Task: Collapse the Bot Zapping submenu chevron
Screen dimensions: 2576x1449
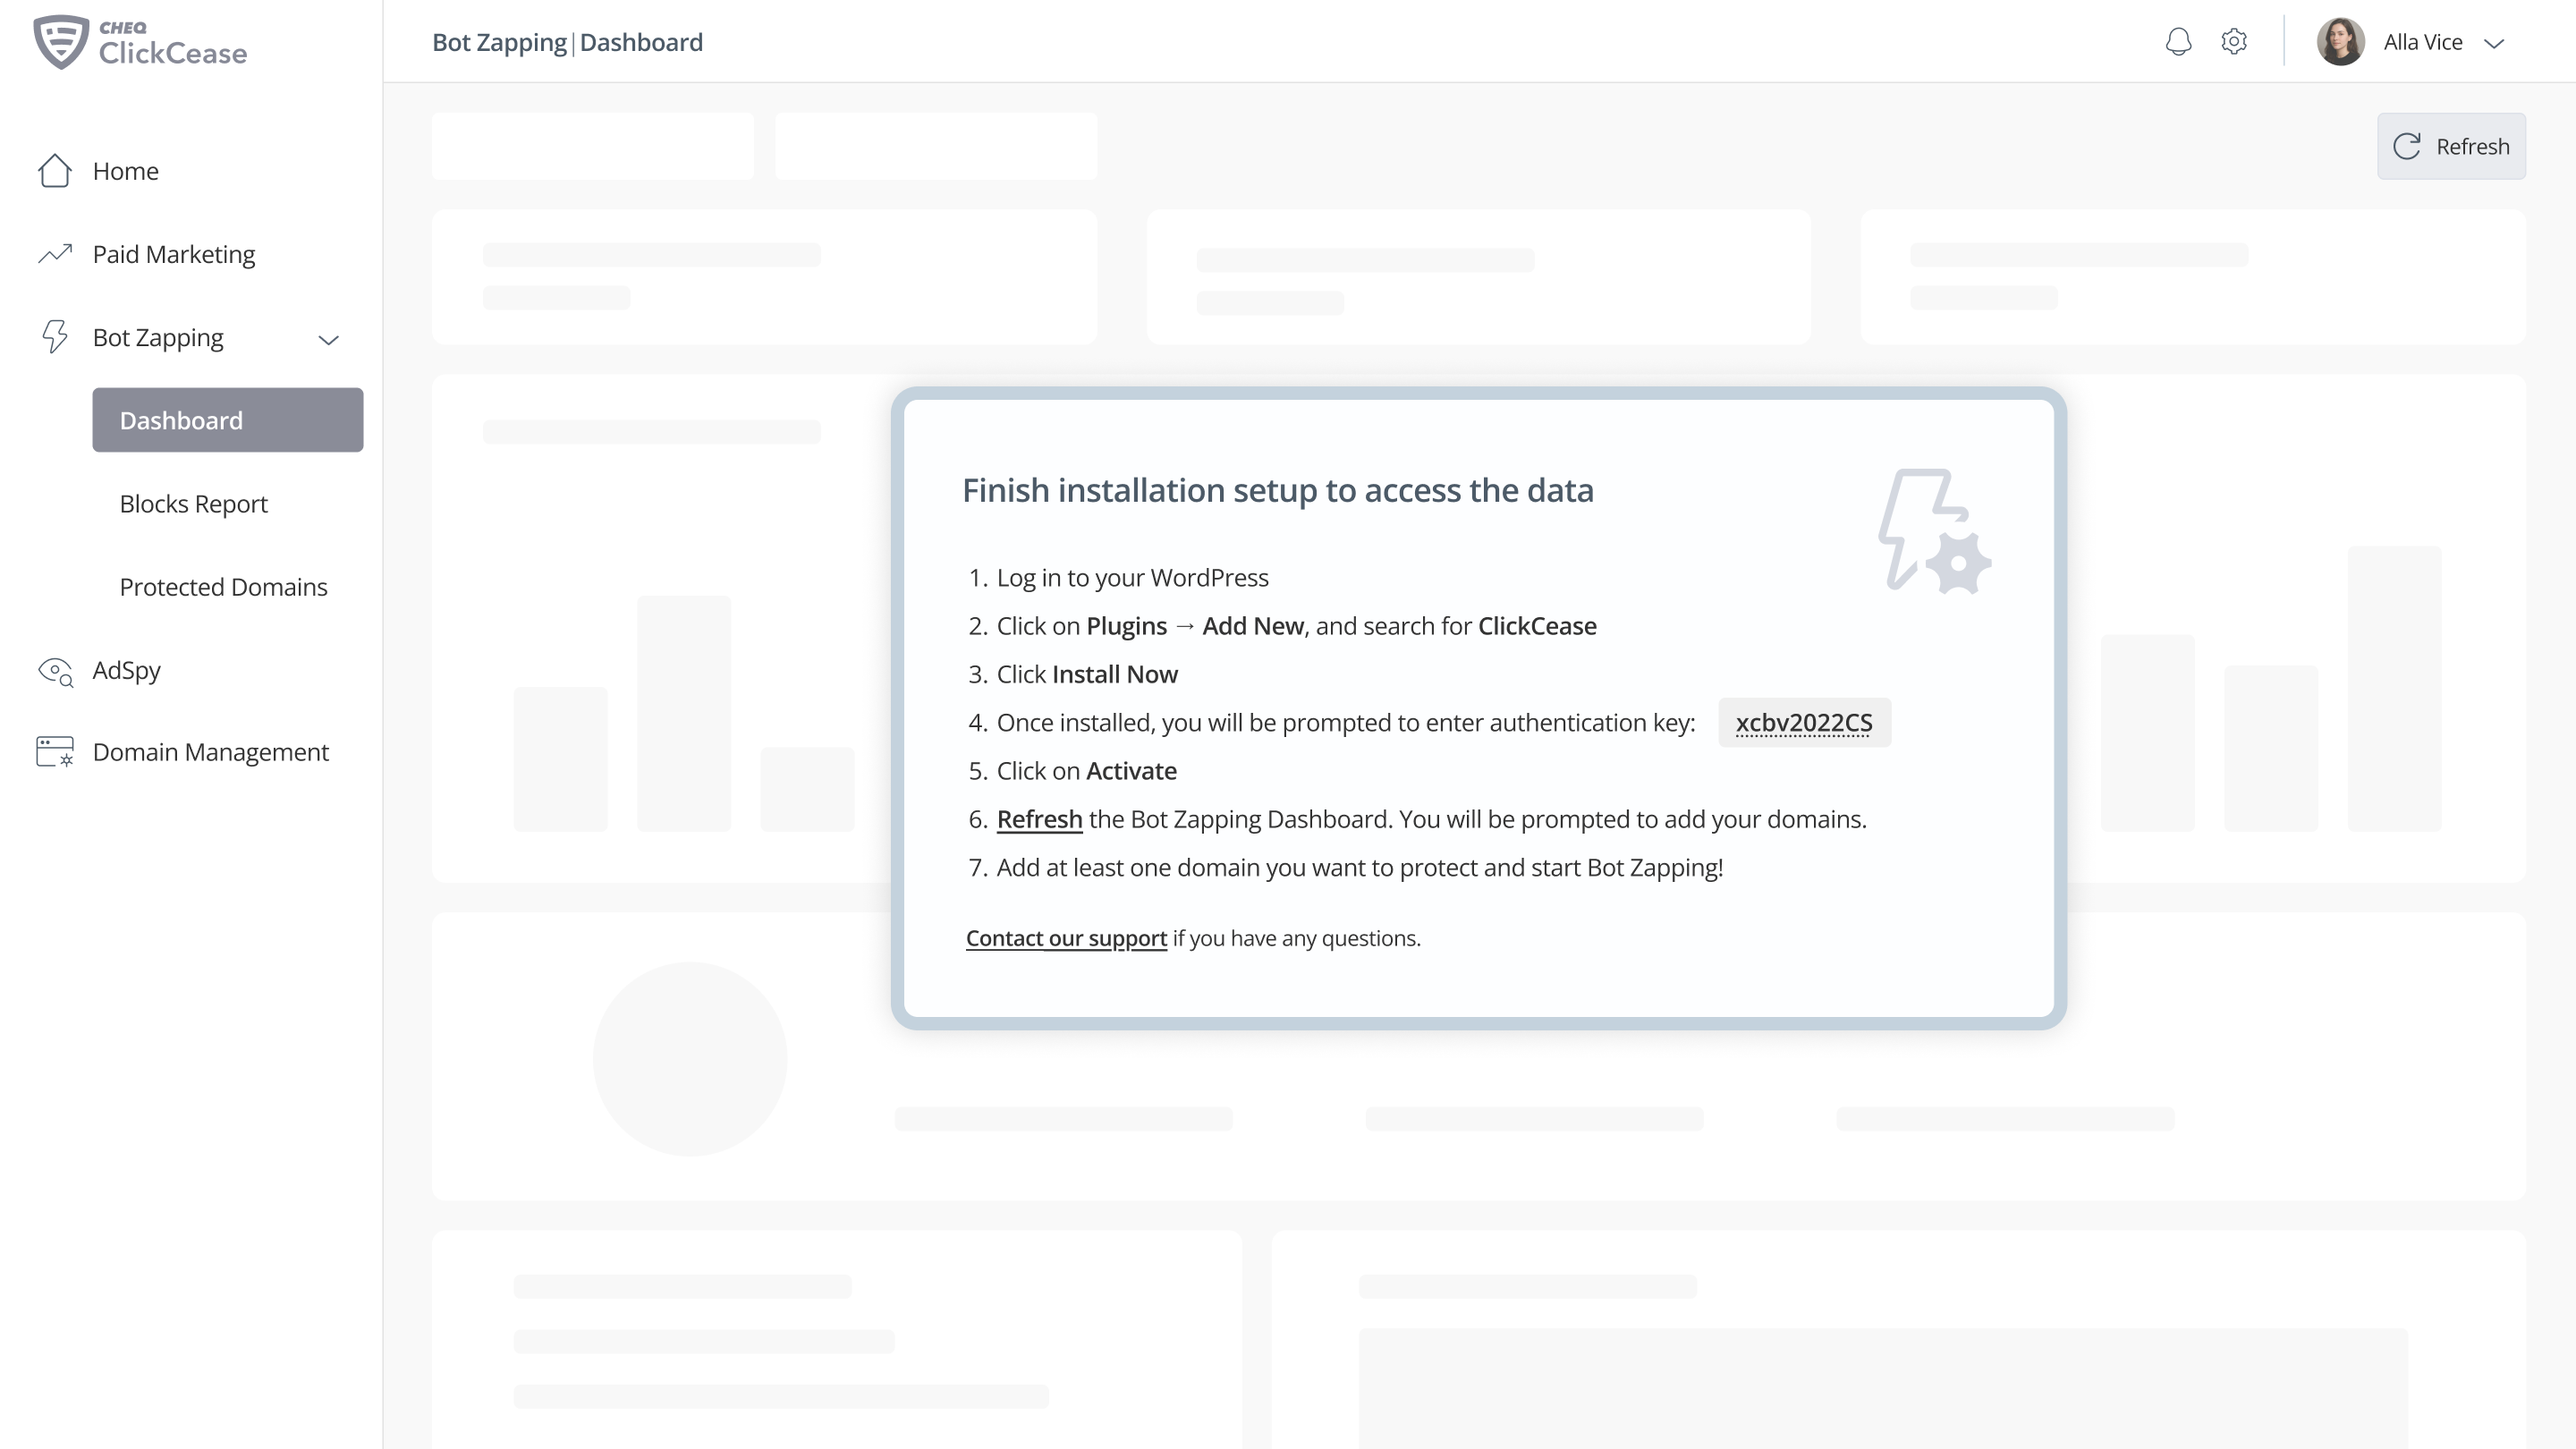Action: coord(328,340)
